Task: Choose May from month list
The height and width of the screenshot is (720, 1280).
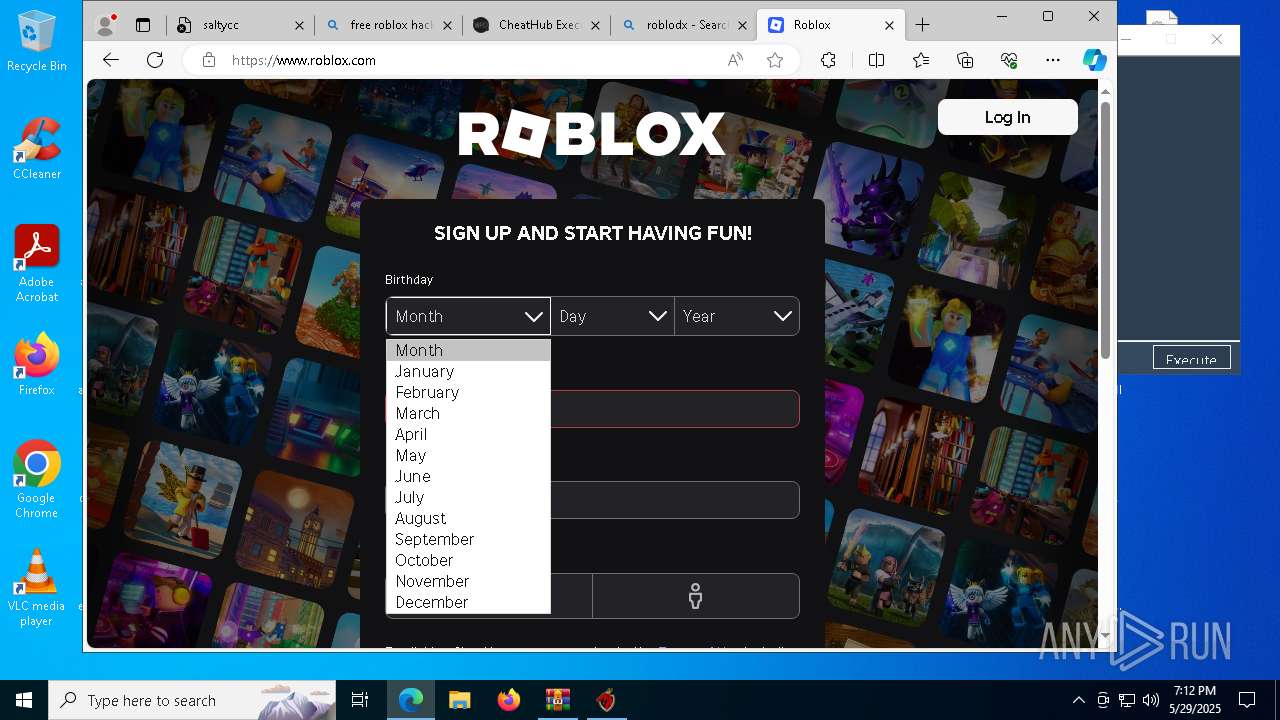Action: click(468, 455)
